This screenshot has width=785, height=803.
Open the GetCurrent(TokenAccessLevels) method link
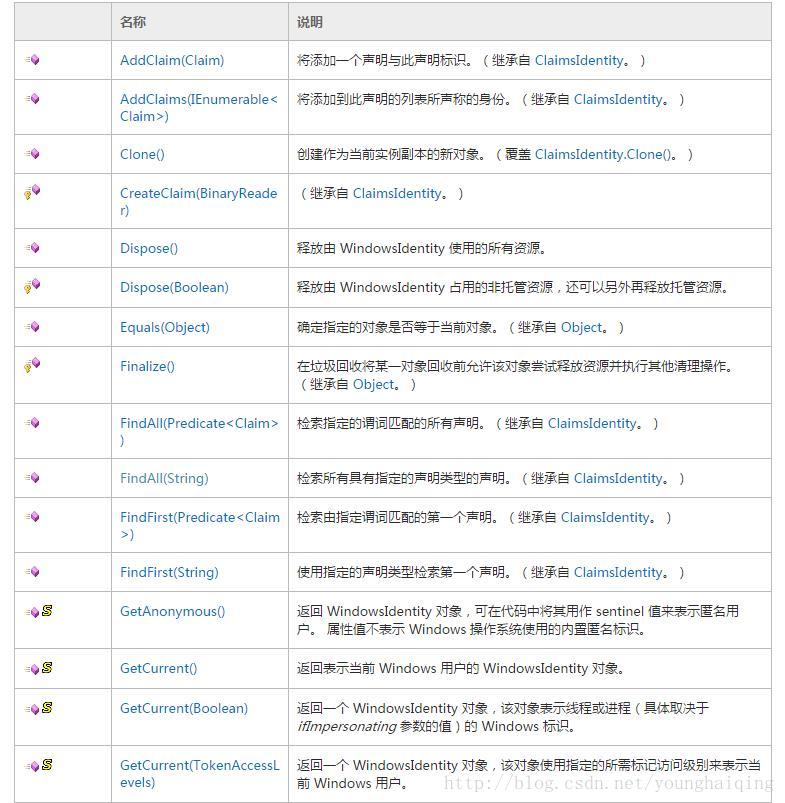200,773
